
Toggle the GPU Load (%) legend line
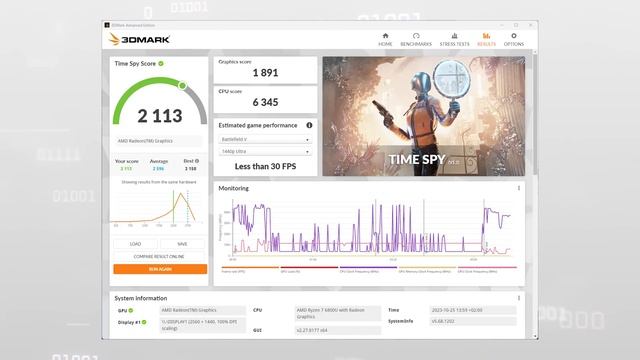coord(309,270)
